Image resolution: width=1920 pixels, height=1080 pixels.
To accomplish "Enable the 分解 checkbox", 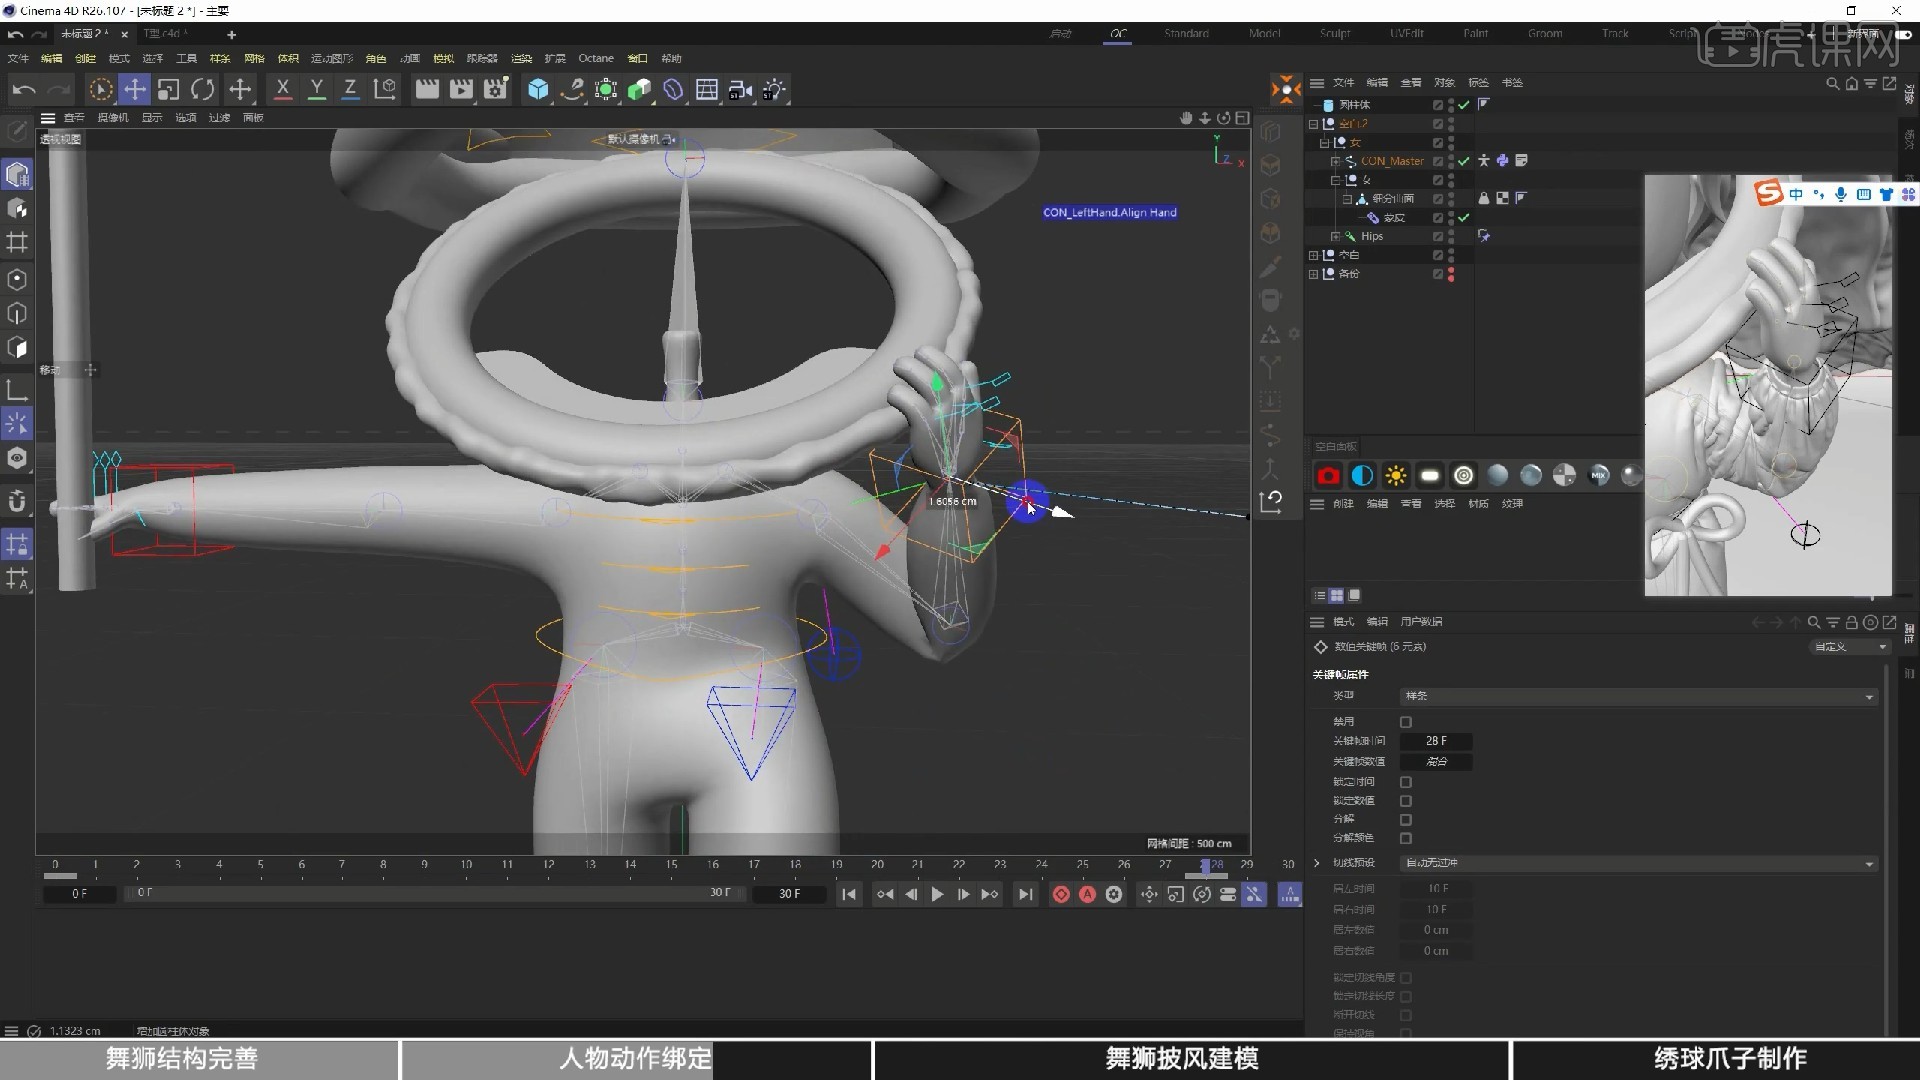I will [1406, 820].
